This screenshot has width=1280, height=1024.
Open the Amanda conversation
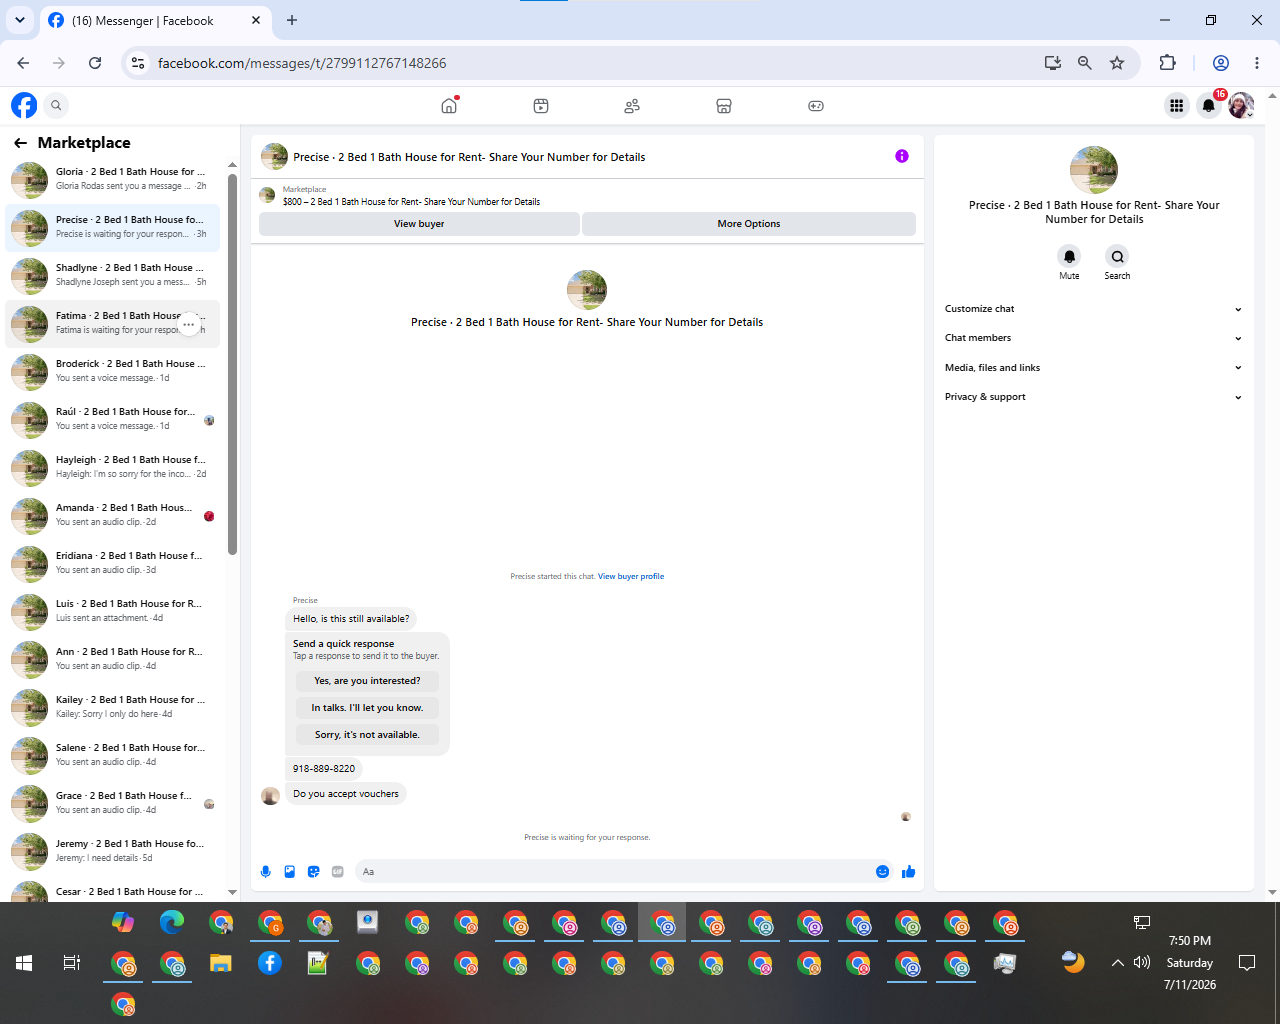coord(112,516)
